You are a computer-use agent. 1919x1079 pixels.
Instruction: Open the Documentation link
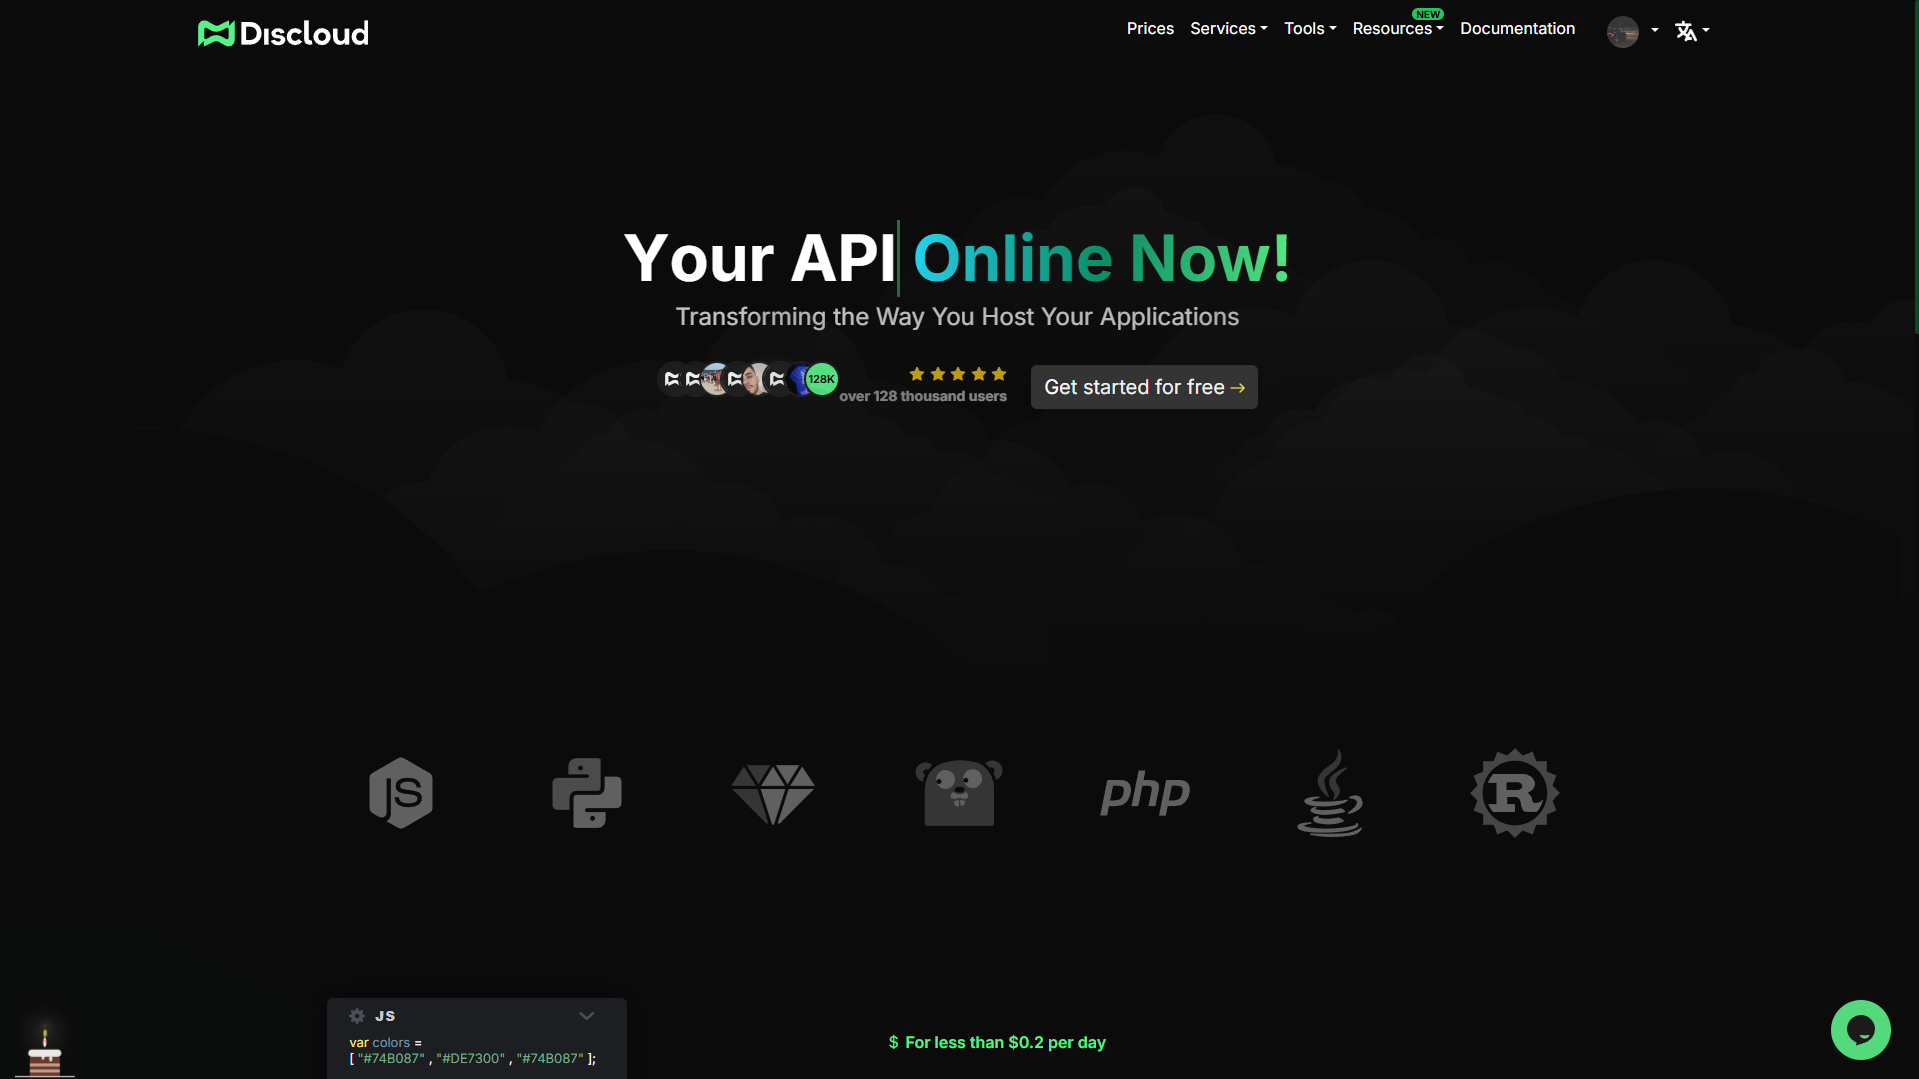pos(1517,29)
